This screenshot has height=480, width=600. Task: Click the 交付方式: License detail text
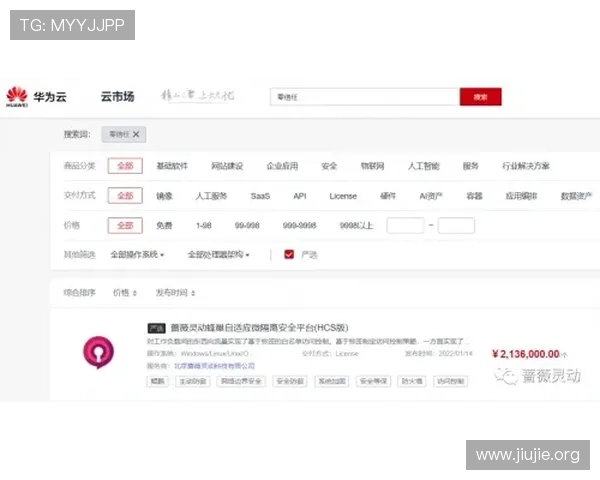(x=330, y=353)
